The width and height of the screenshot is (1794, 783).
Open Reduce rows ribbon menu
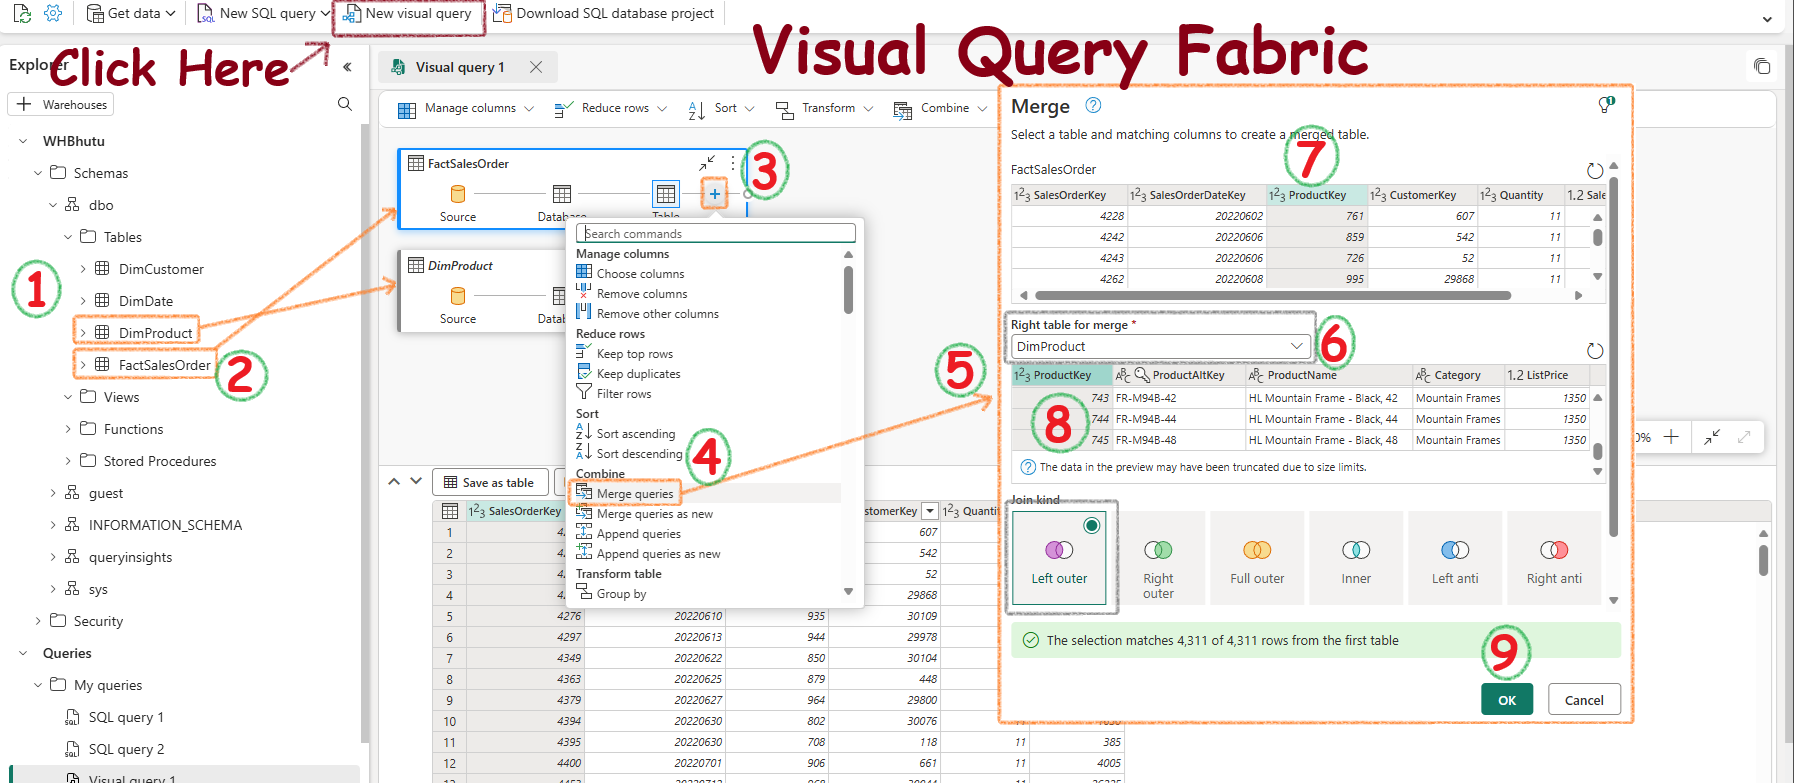(610, 108)
